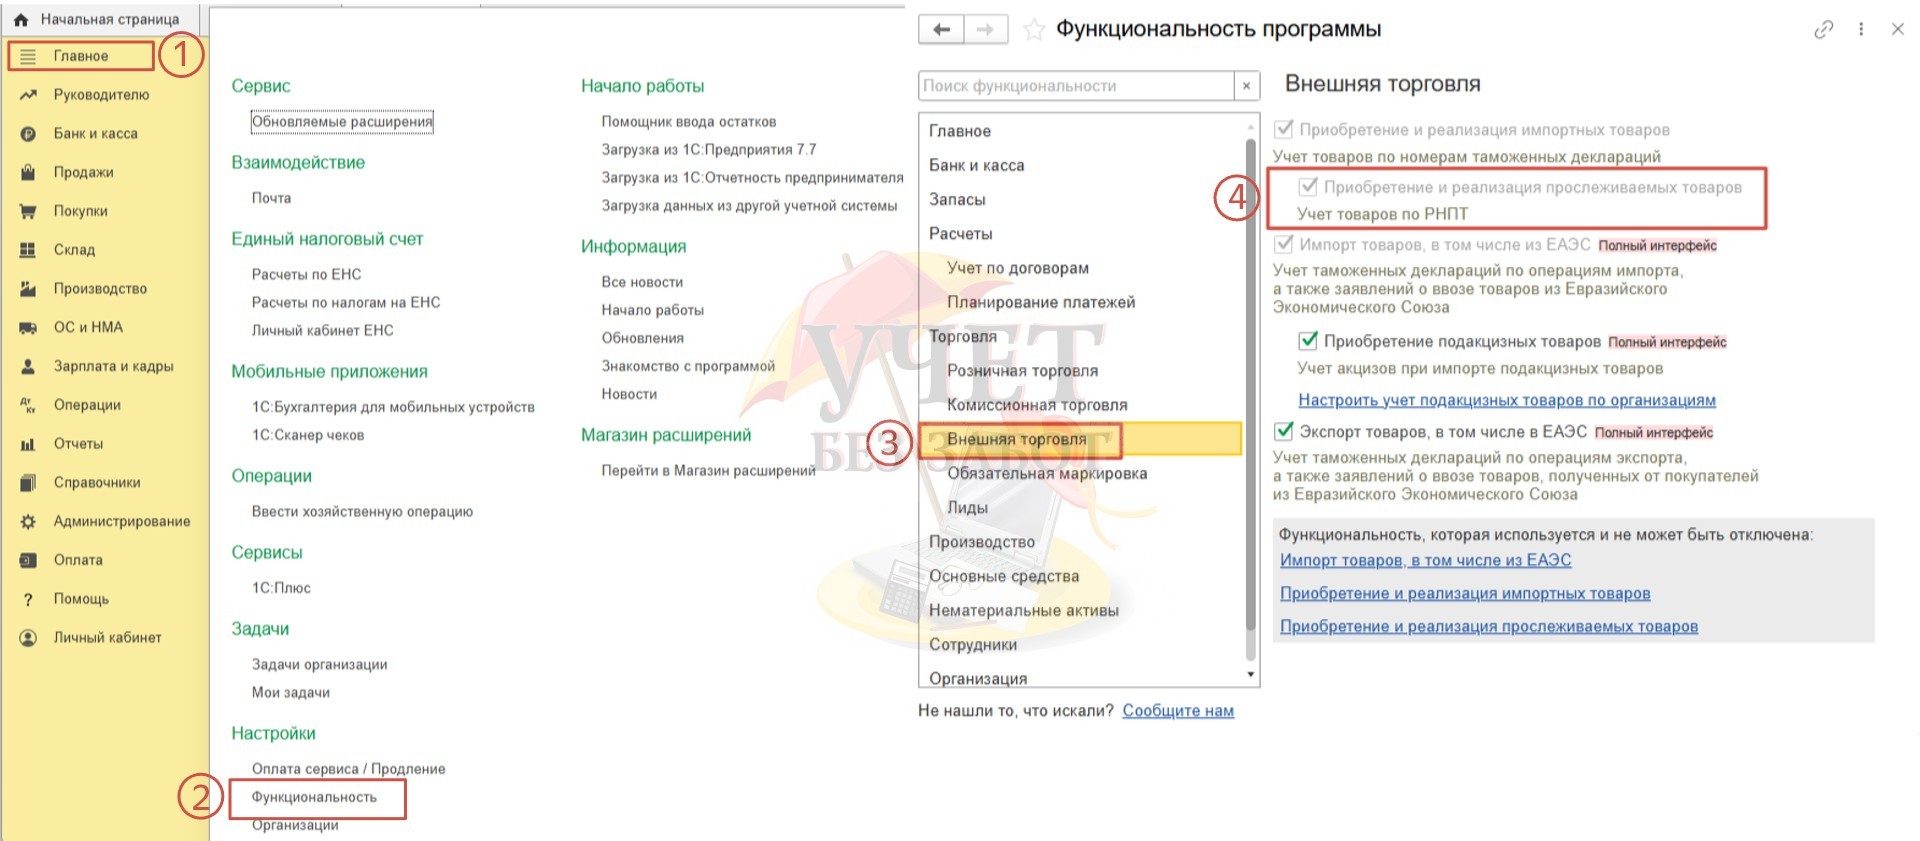The width and height of the screenshot is (1920, 841).
Task: Uncheck Приобретение подакцизных товаров checkbox
Action: click(x=1308, y=341)
